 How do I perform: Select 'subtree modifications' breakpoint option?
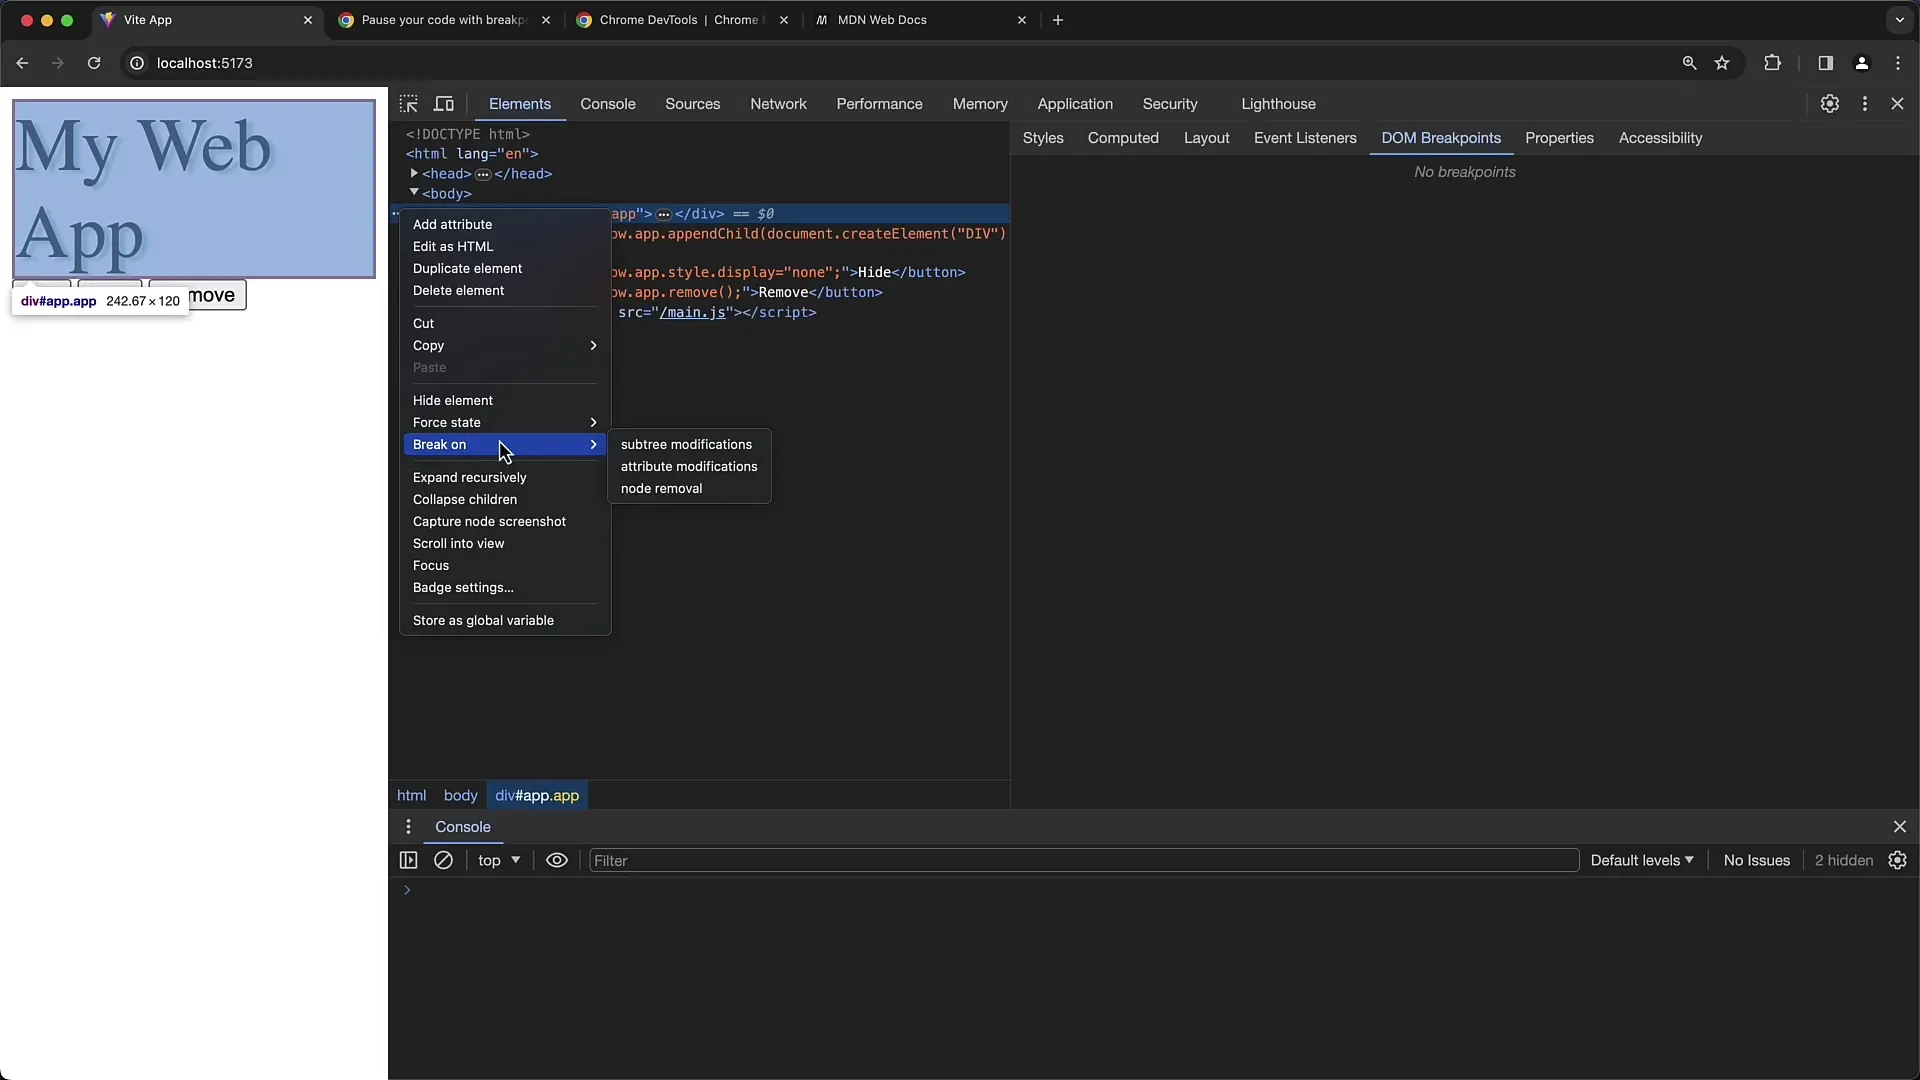click(686, 444)
